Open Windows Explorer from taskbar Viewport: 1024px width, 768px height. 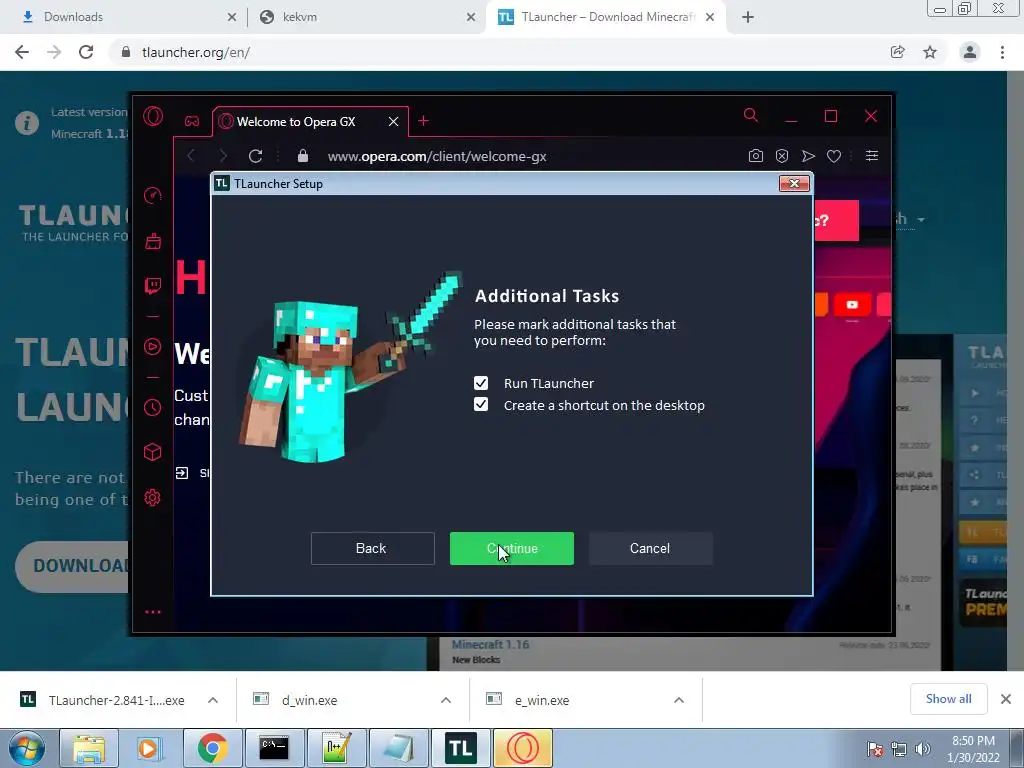(89, 748)
